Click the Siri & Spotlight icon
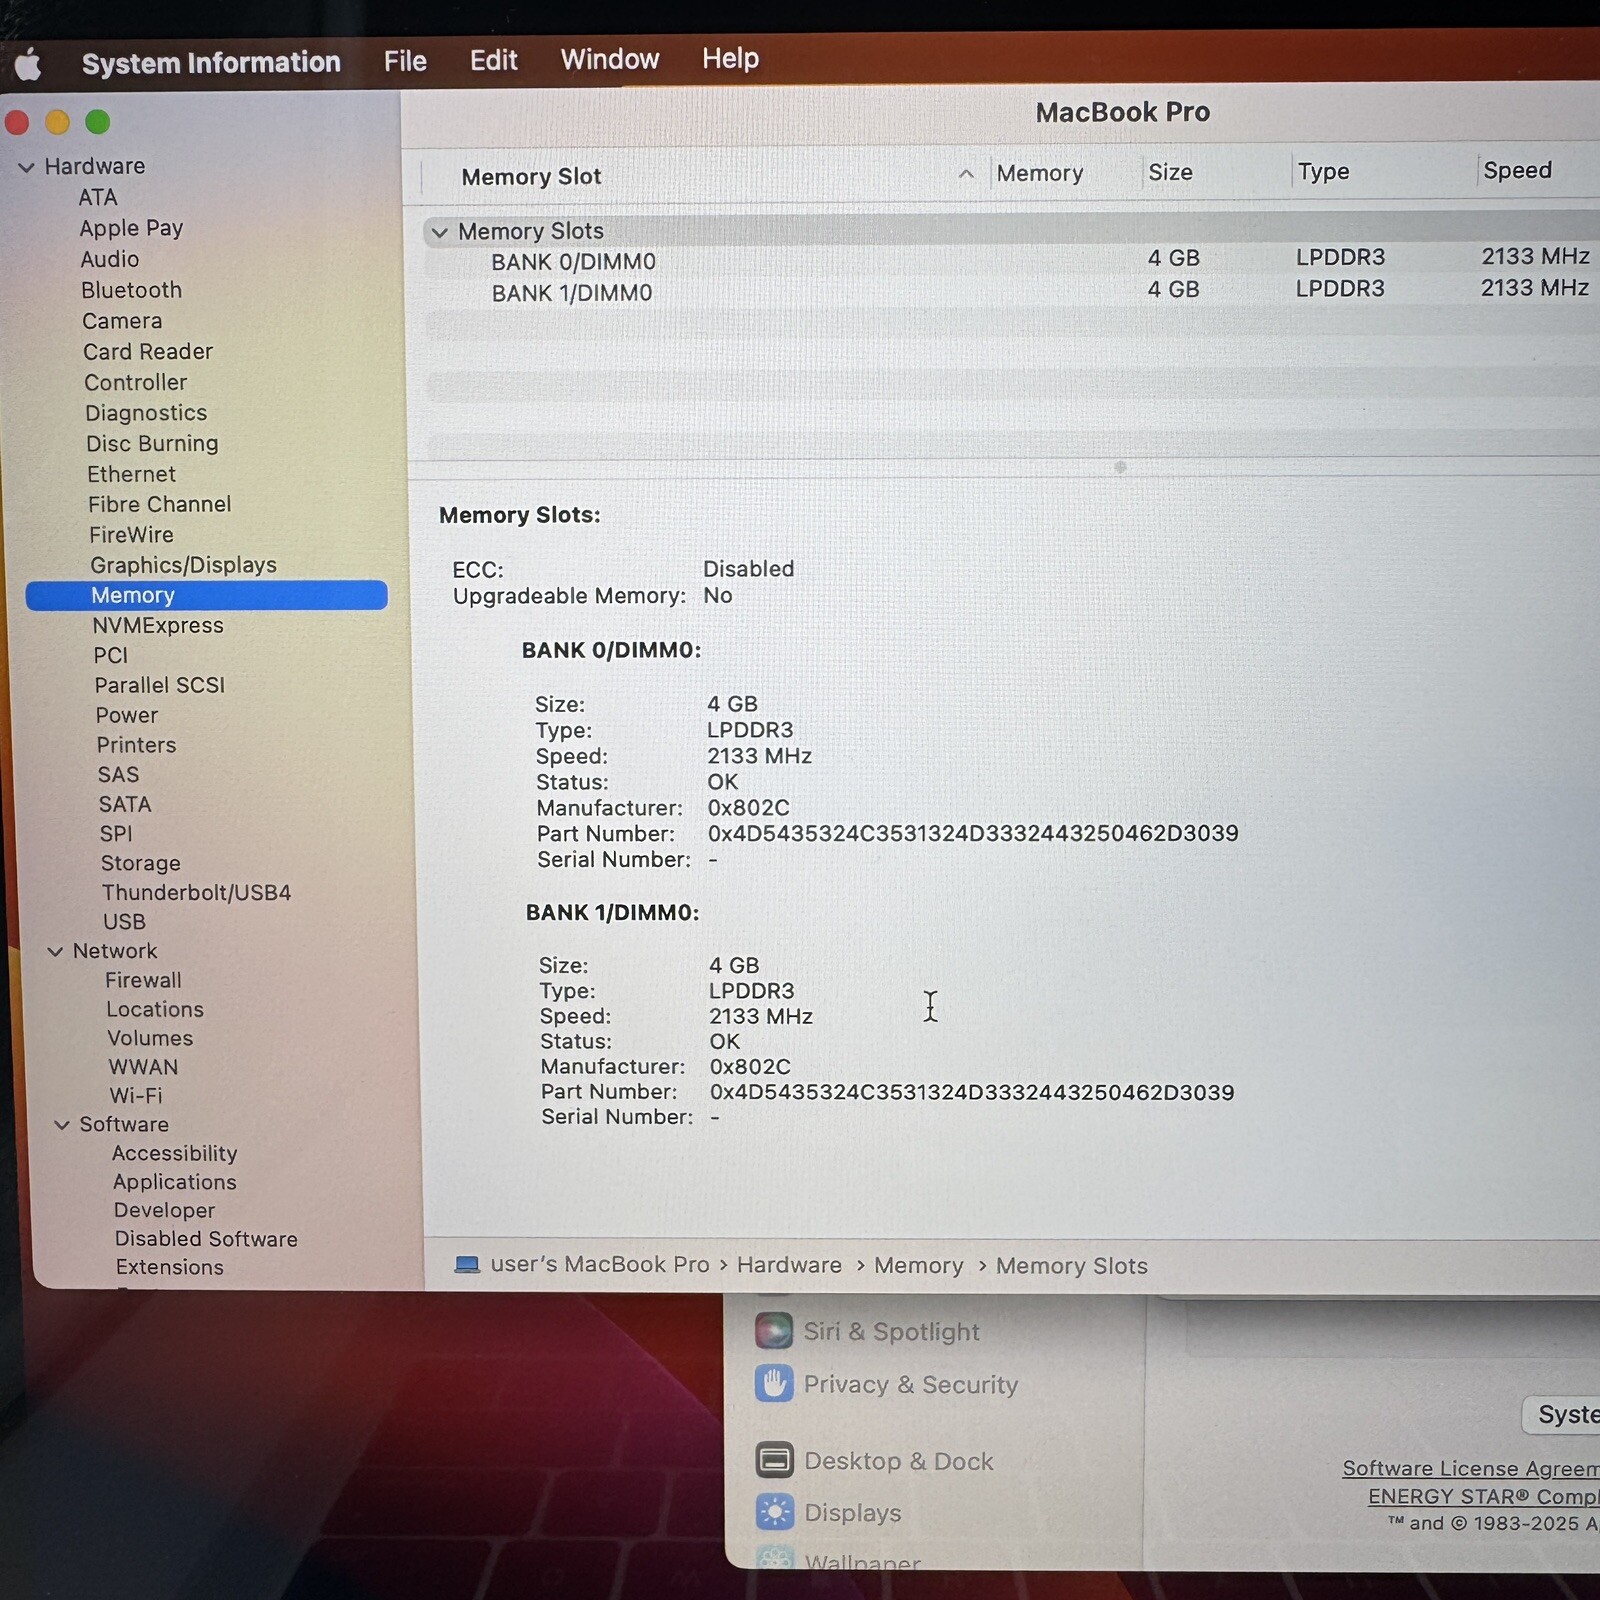Screen dimensions: 1600x1600 774,1331
